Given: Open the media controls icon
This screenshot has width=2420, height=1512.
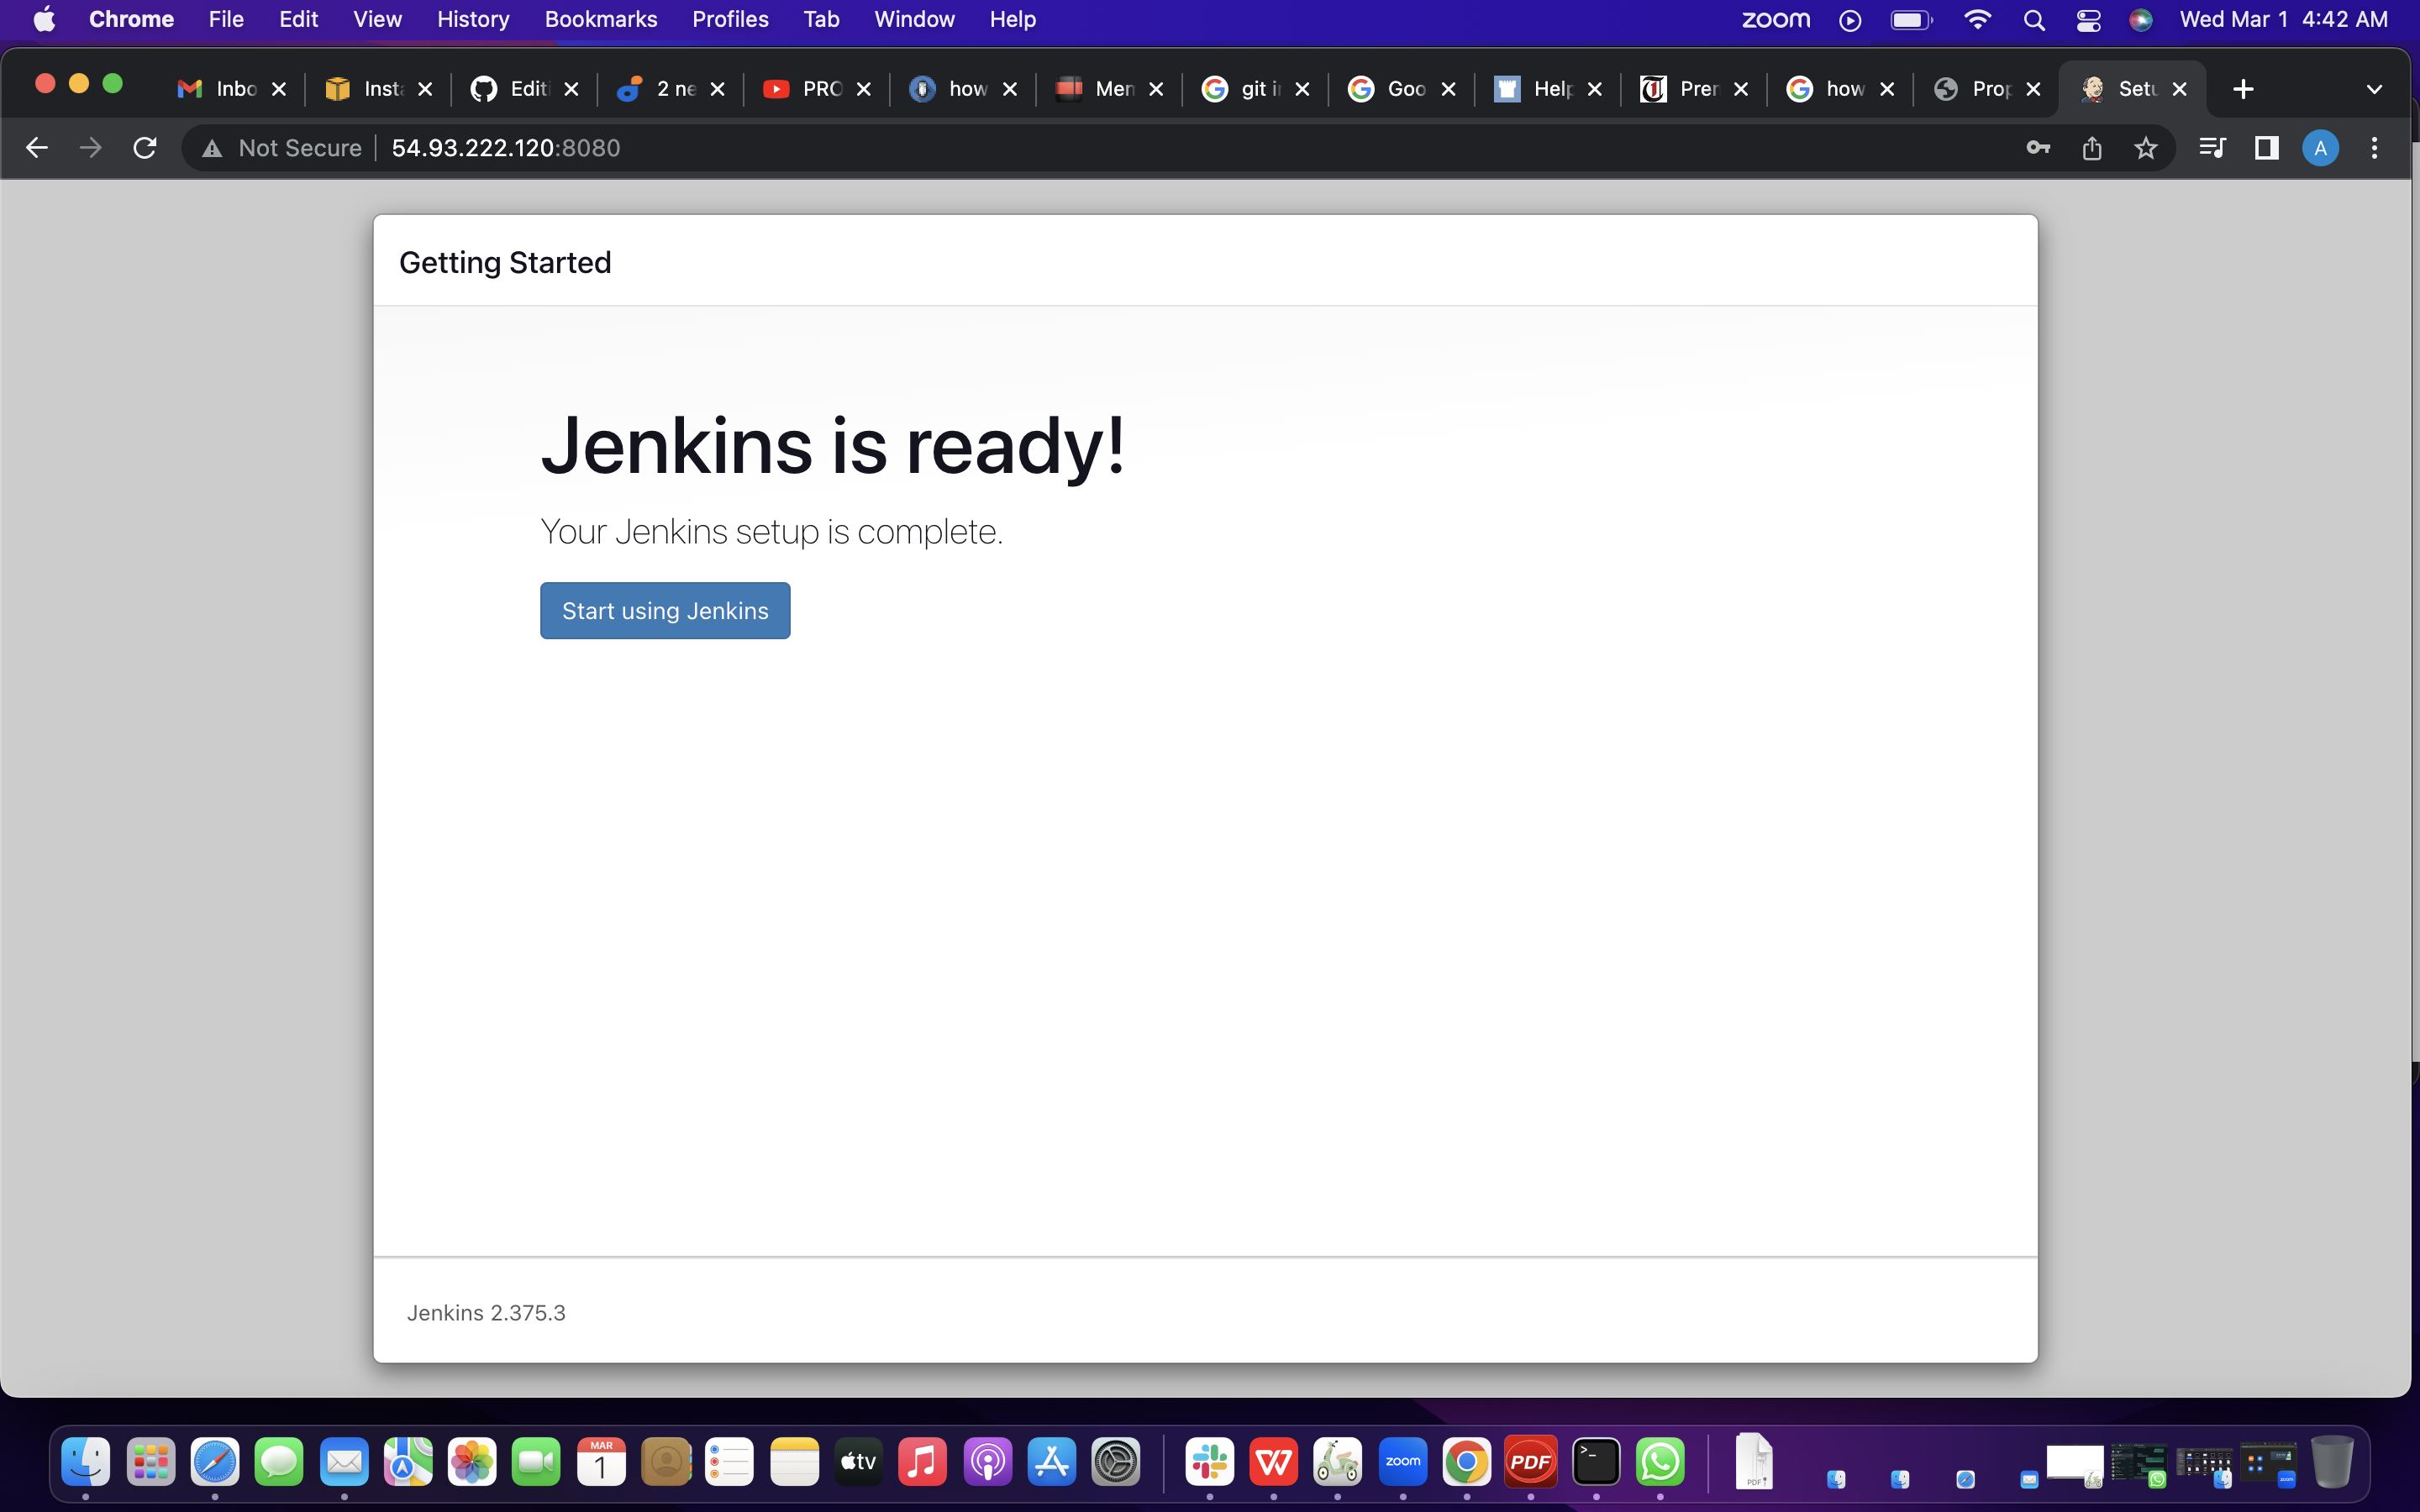Looking at the screenshot, I should click(2212, 148).
